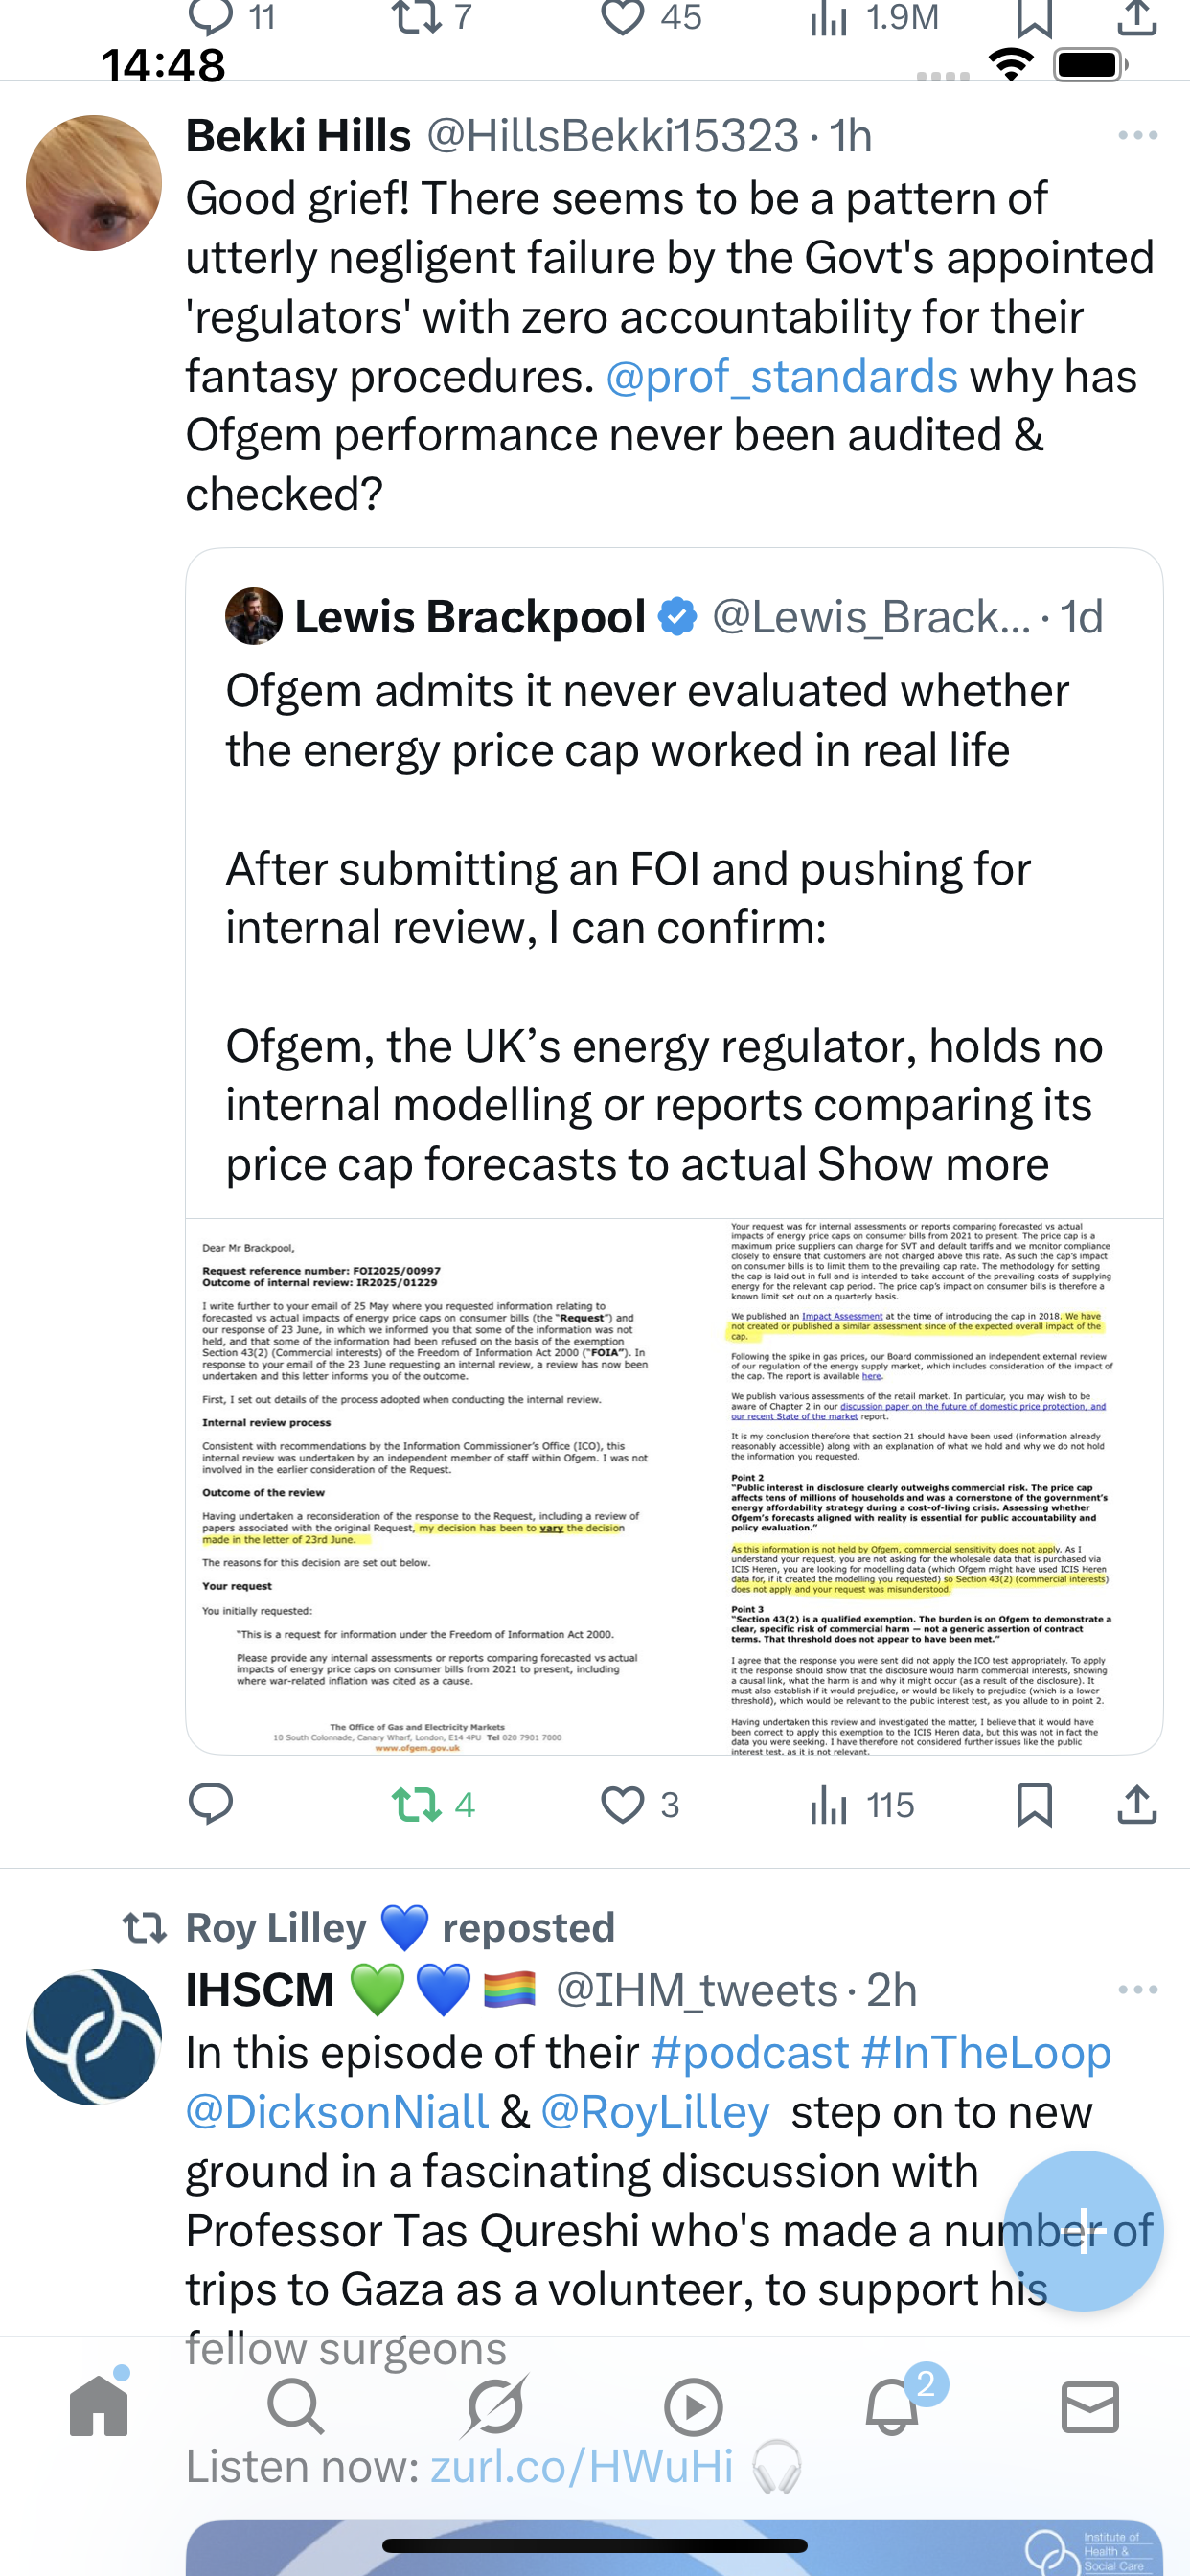
Task: View analytics showing 115 views
Action: pyautogui.click(x=862, y=1804)
